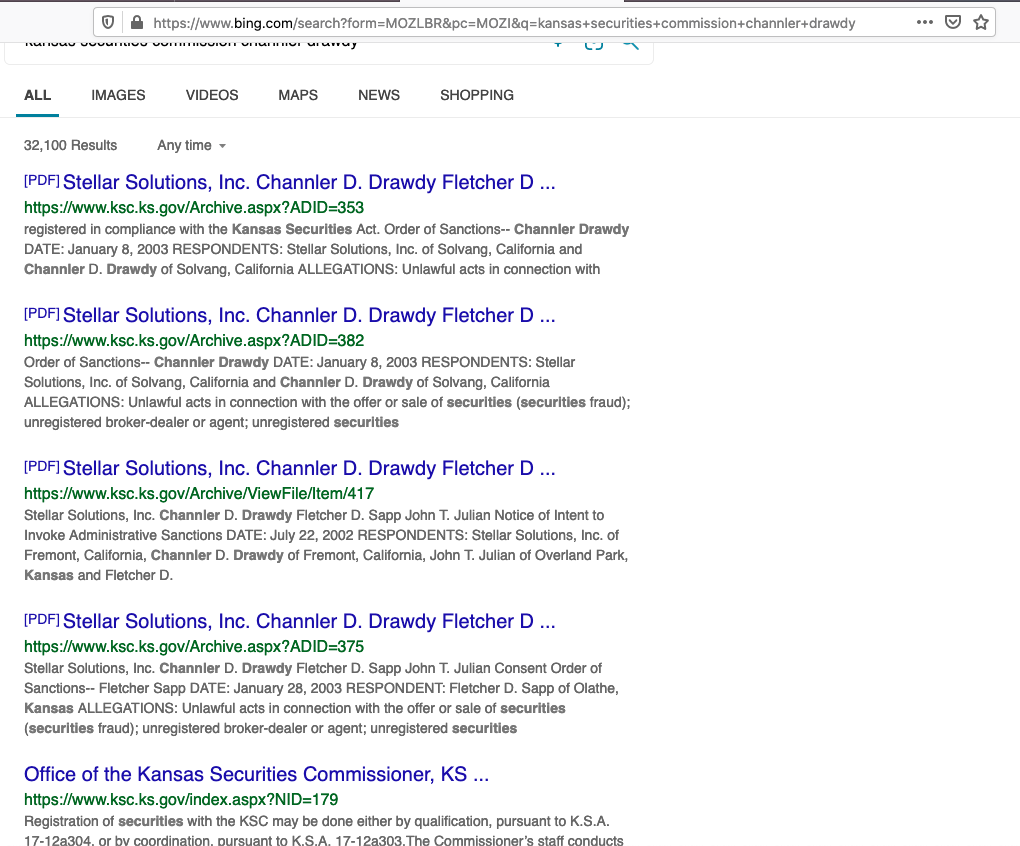The width and height of the screenshot is (1020, 846).
Task: Click snippet line "registered in compliance with the Kansas Securities"
Action: (x=188, y=230)
